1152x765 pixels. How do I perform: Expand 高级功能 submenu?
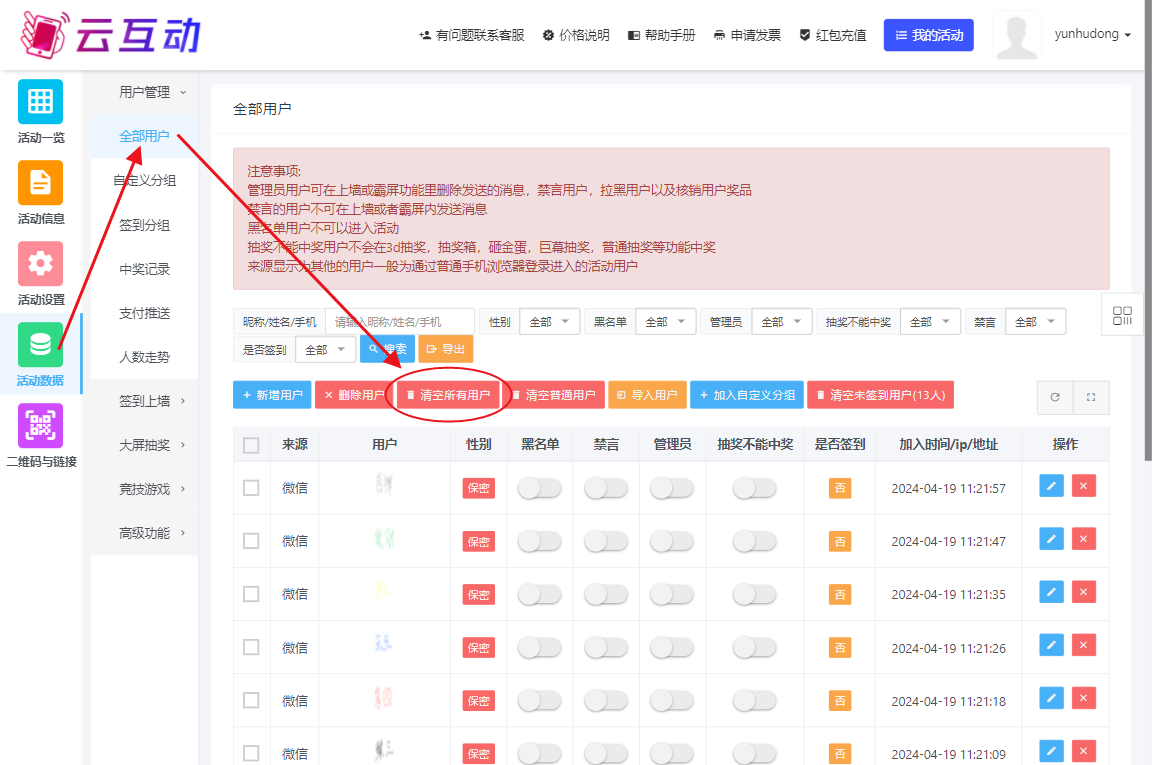pyautogui.click(x=145, y=534)
